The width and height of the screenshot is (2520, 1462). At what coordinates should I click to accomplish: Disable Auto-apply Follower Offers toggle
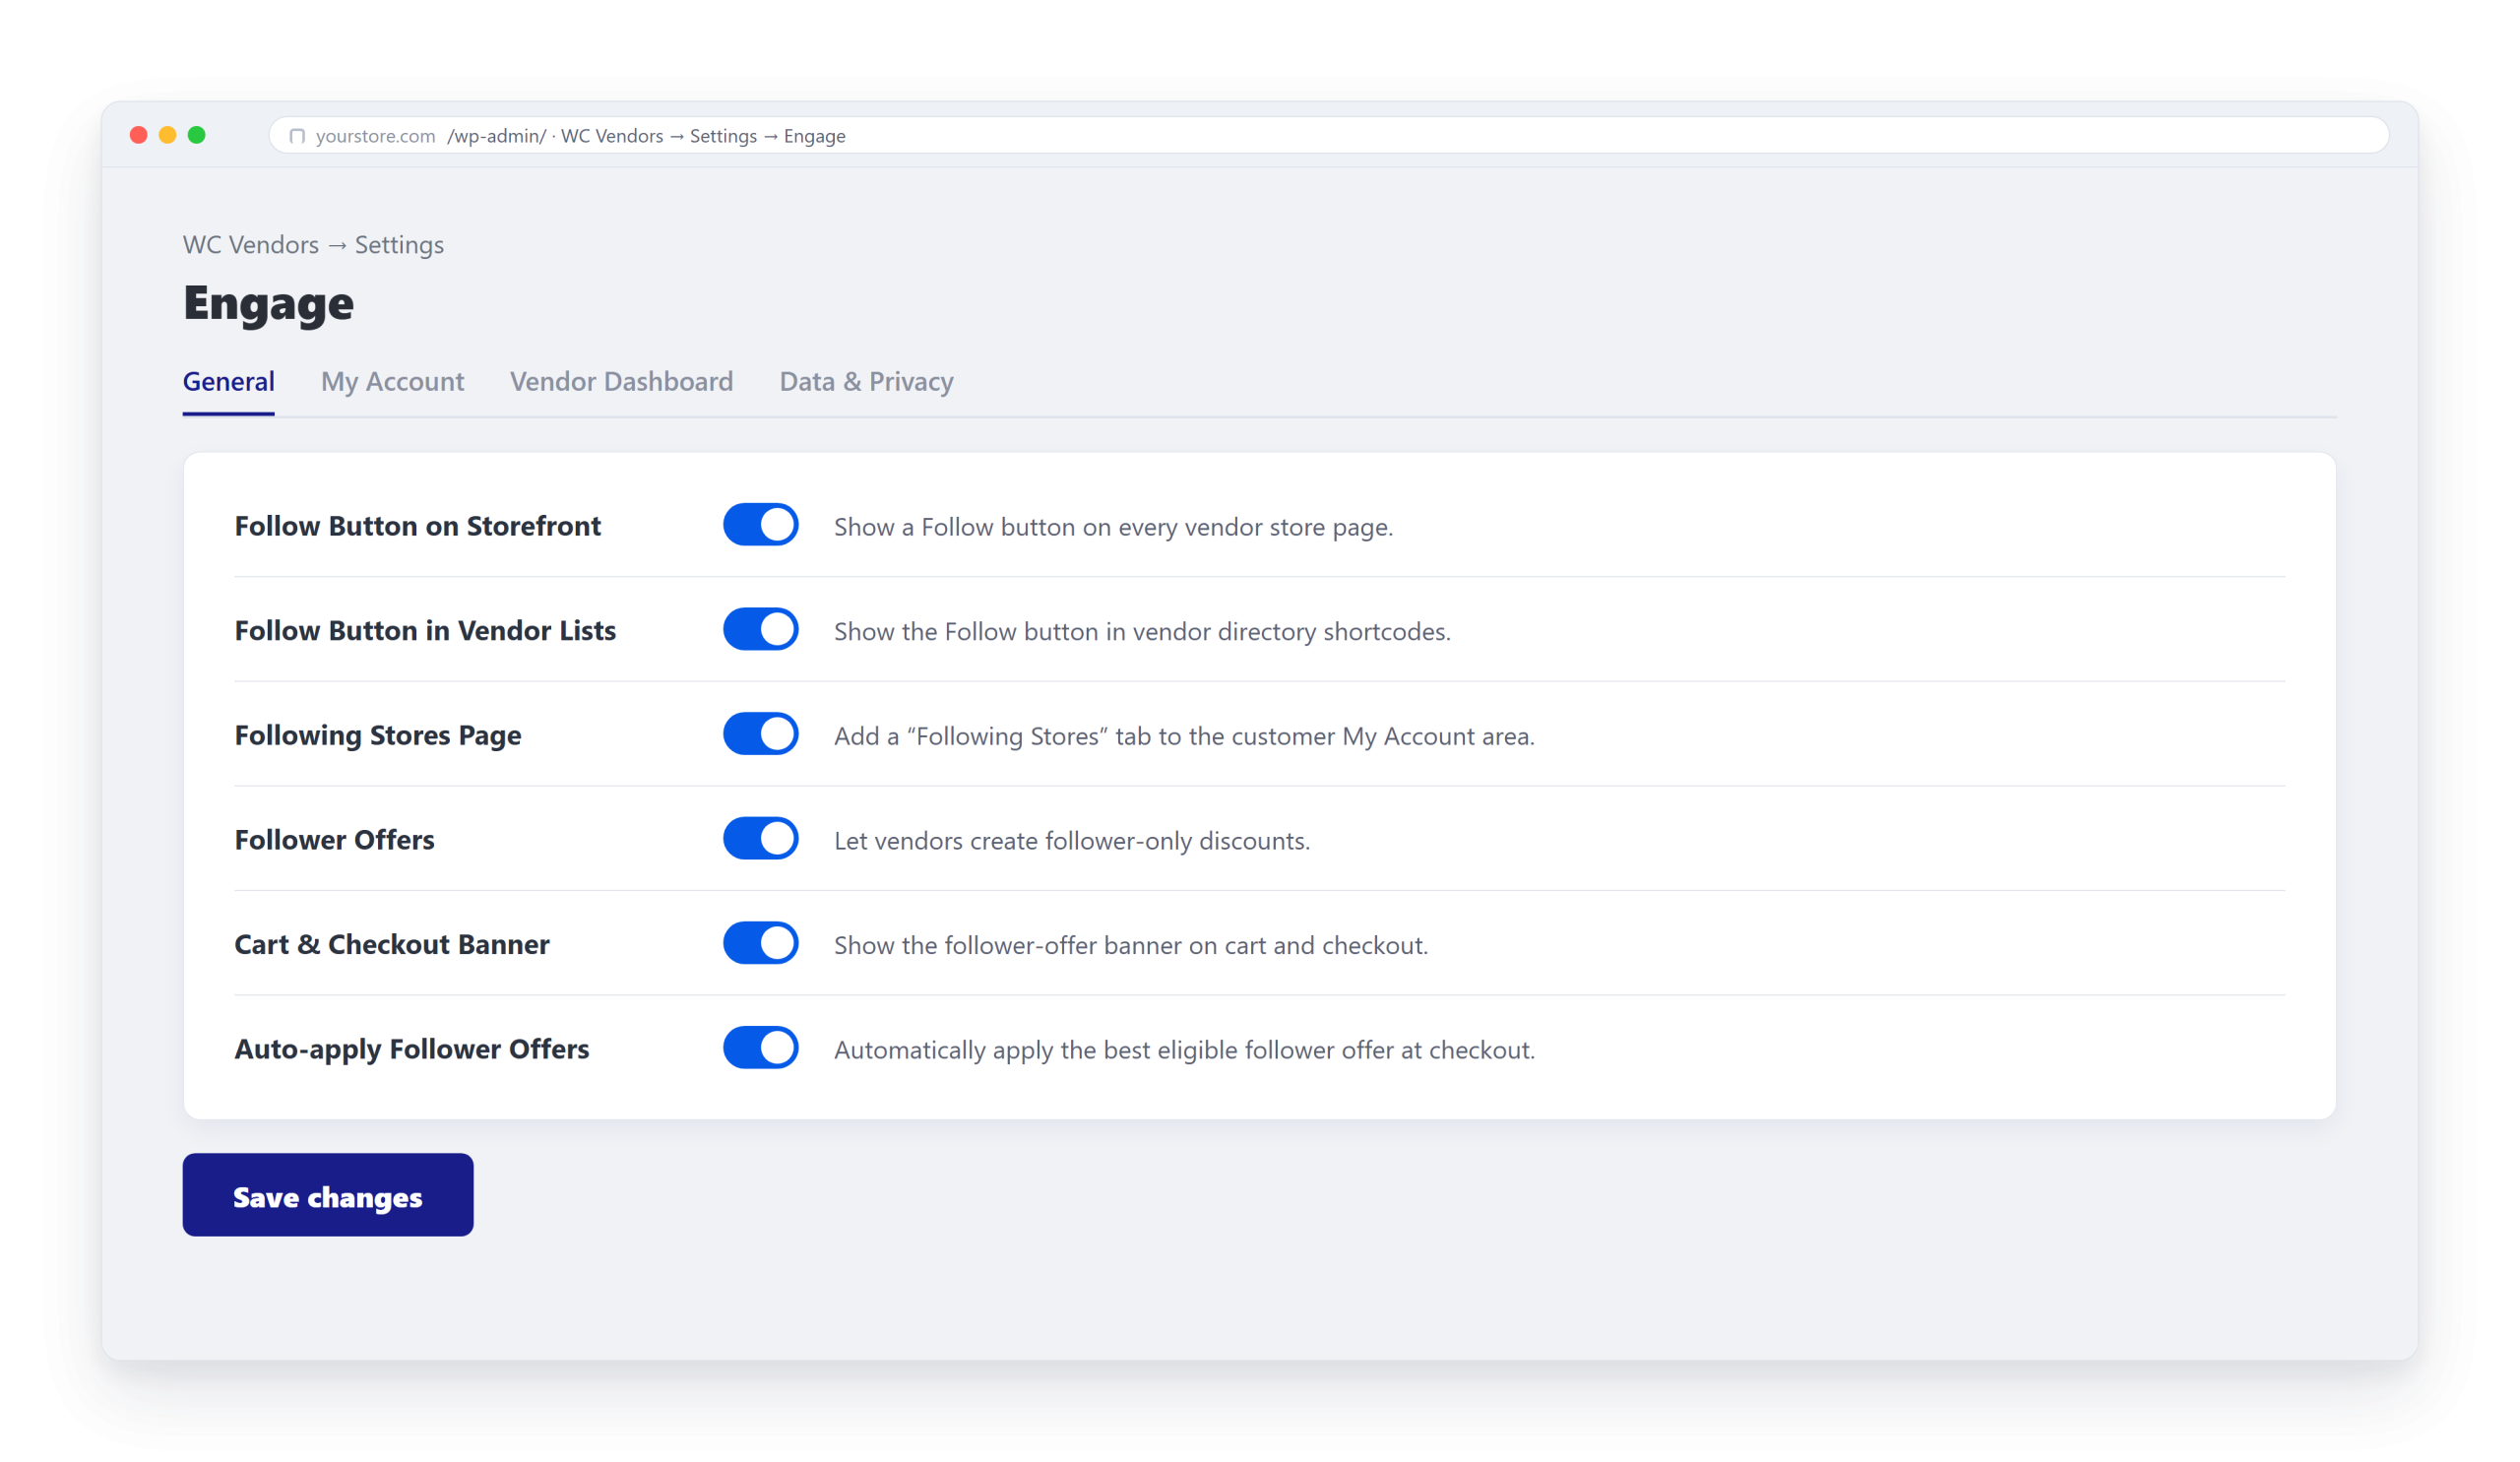click(x=760, y=1048)
